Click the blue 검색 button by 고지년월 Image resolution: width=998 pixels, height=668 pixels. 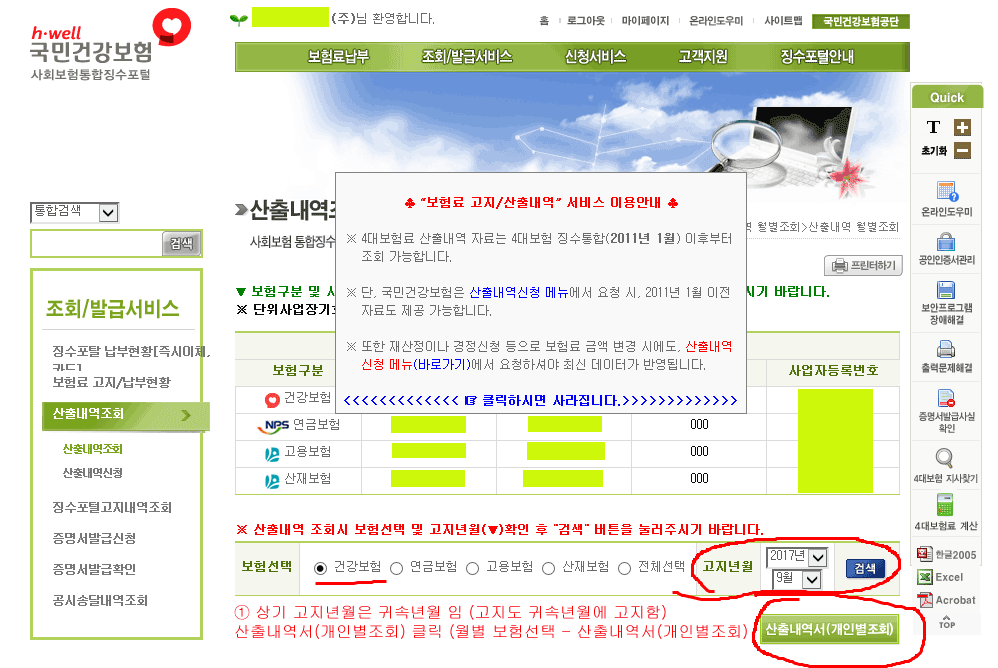[865, 568]
